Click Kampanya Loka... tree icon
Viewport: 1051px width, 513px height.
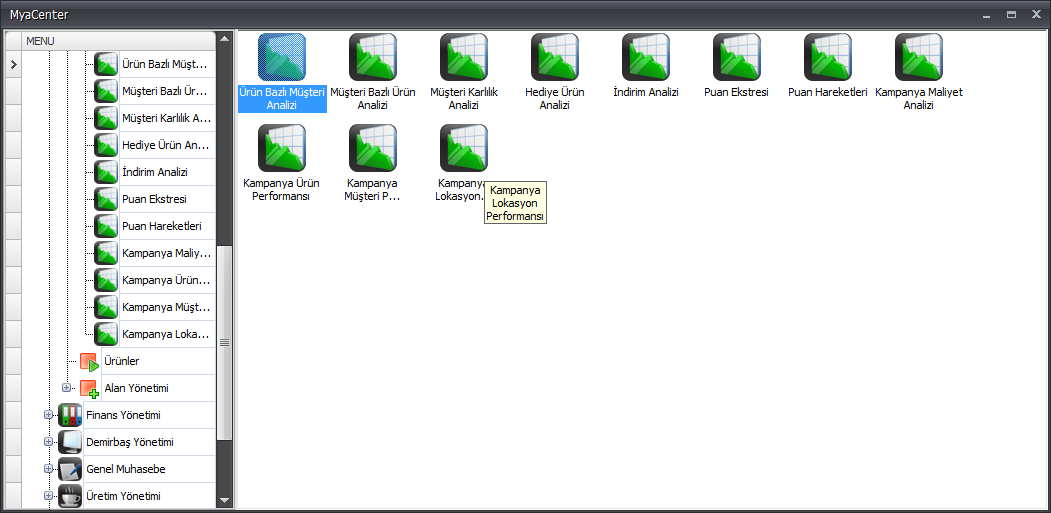coord(106,334)
